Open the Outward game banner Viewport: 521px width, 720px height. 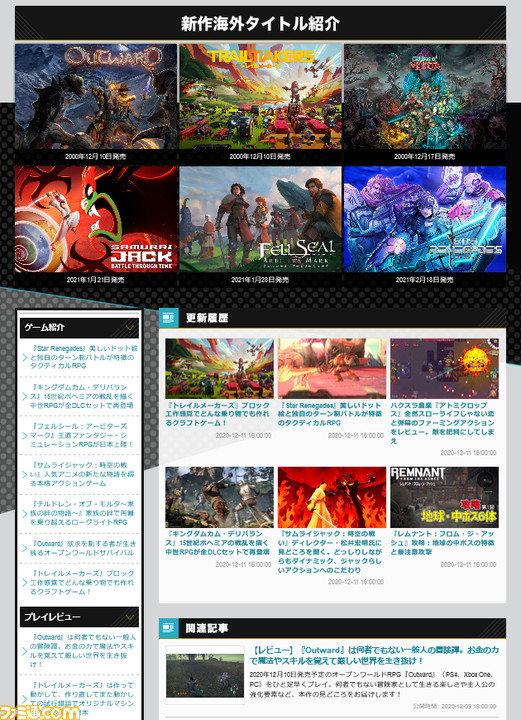click(95, 96)
